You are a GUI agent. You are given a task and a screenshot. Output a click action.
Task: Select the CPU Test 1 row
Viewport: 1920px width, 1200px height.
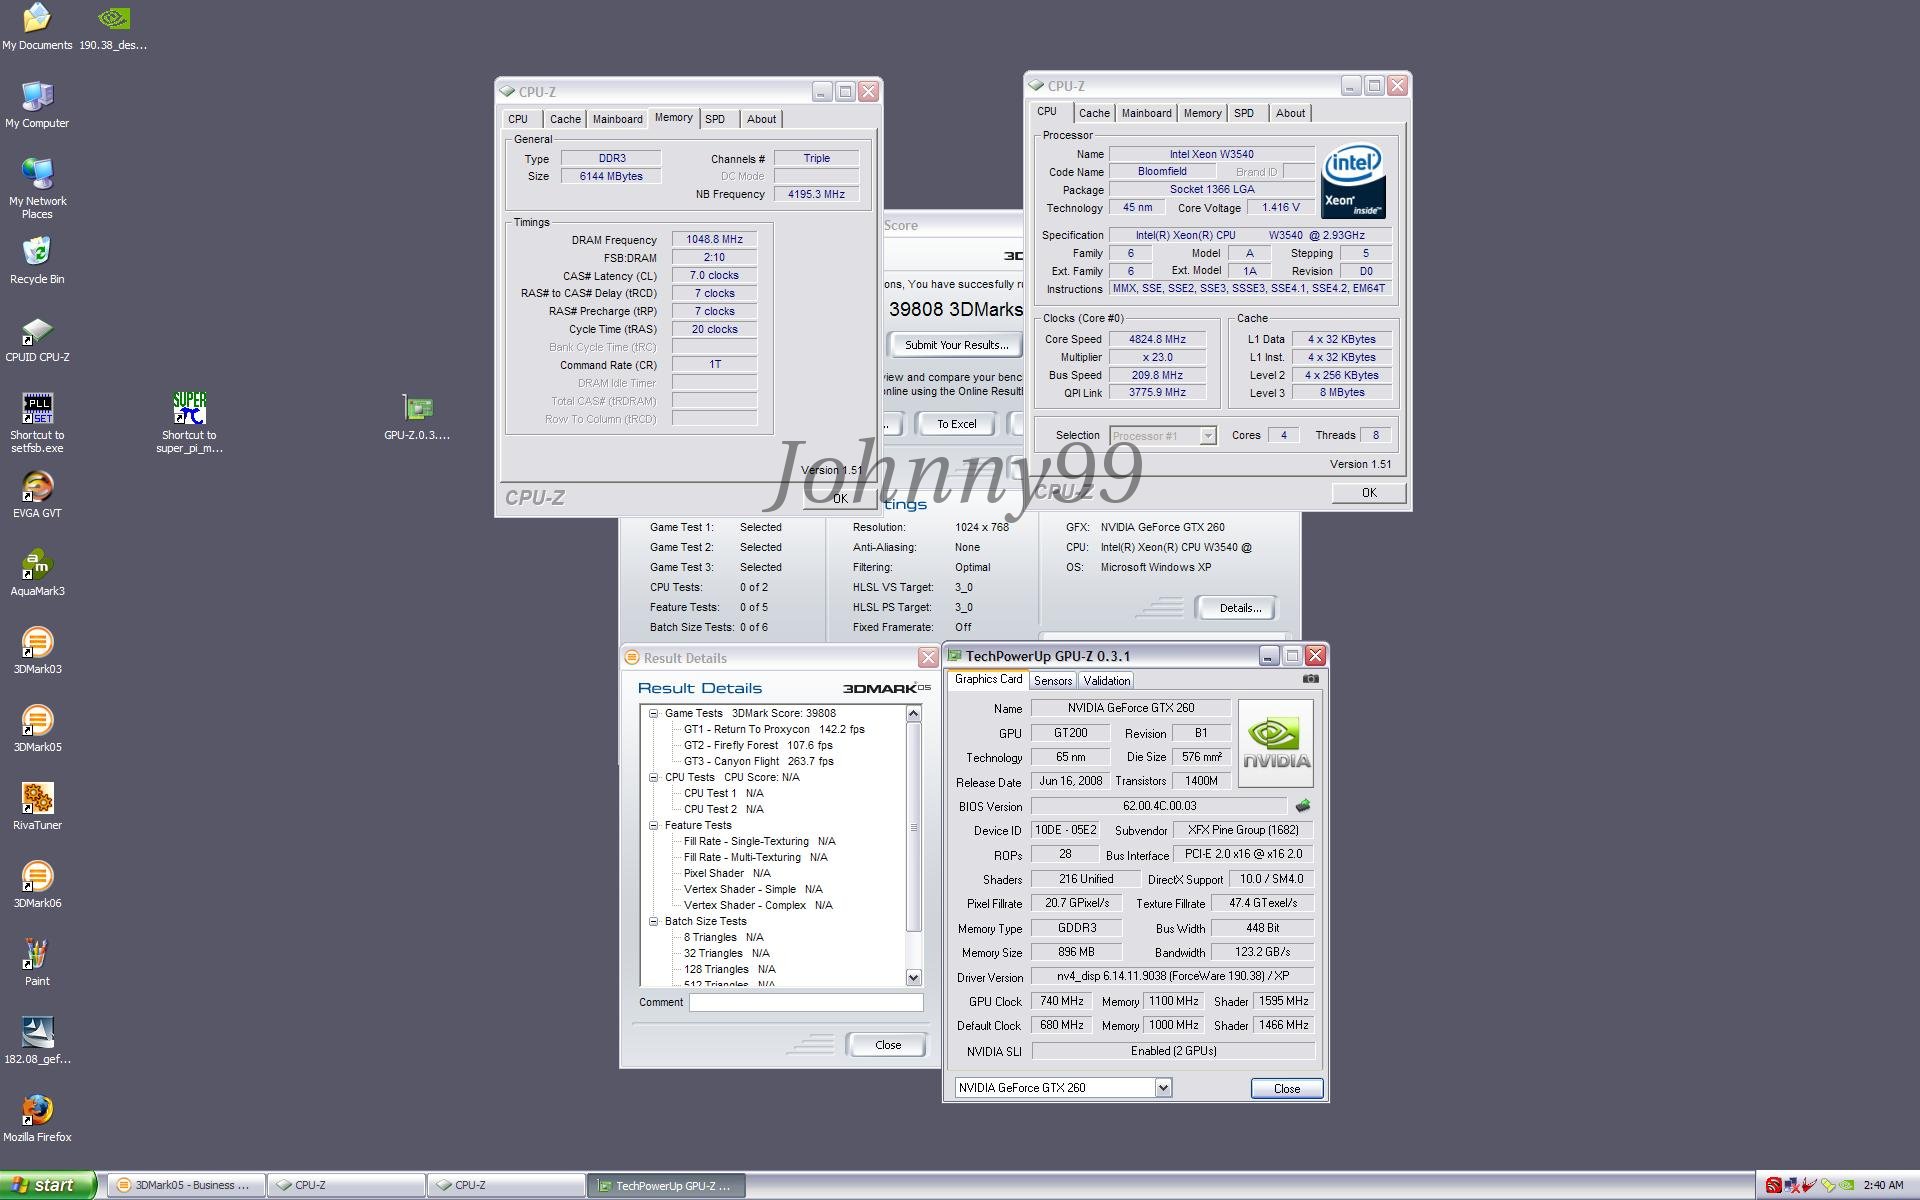point(723,794)
